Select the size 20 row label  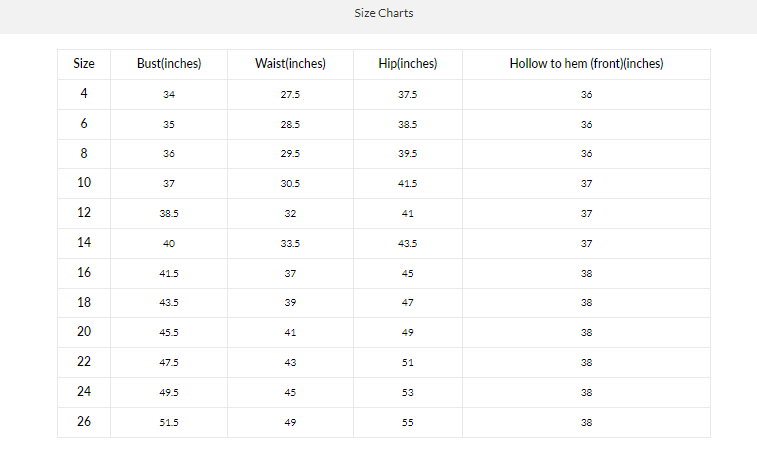pos(84,332)
